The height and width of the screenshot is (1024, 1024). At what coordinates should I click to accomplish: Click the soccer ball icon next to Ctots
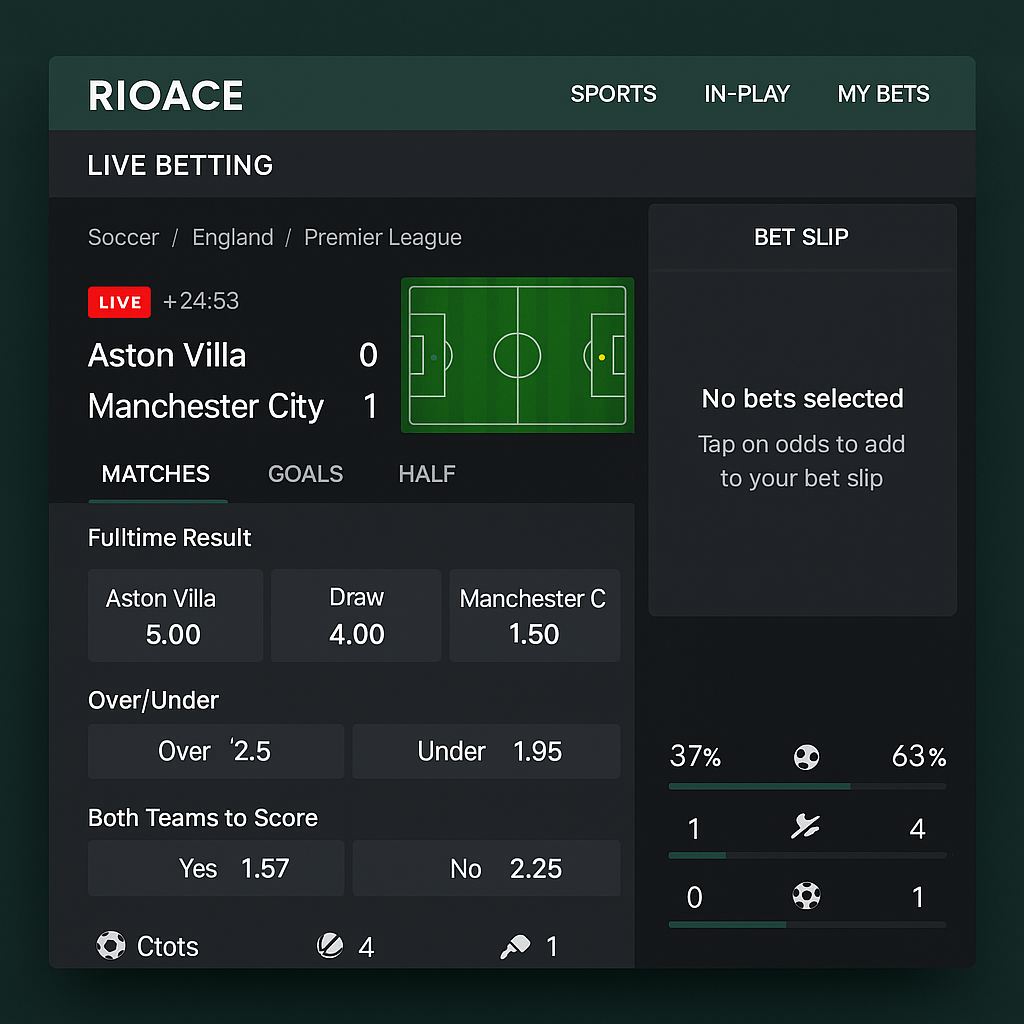pyautogui.click(x=111, y=945)
